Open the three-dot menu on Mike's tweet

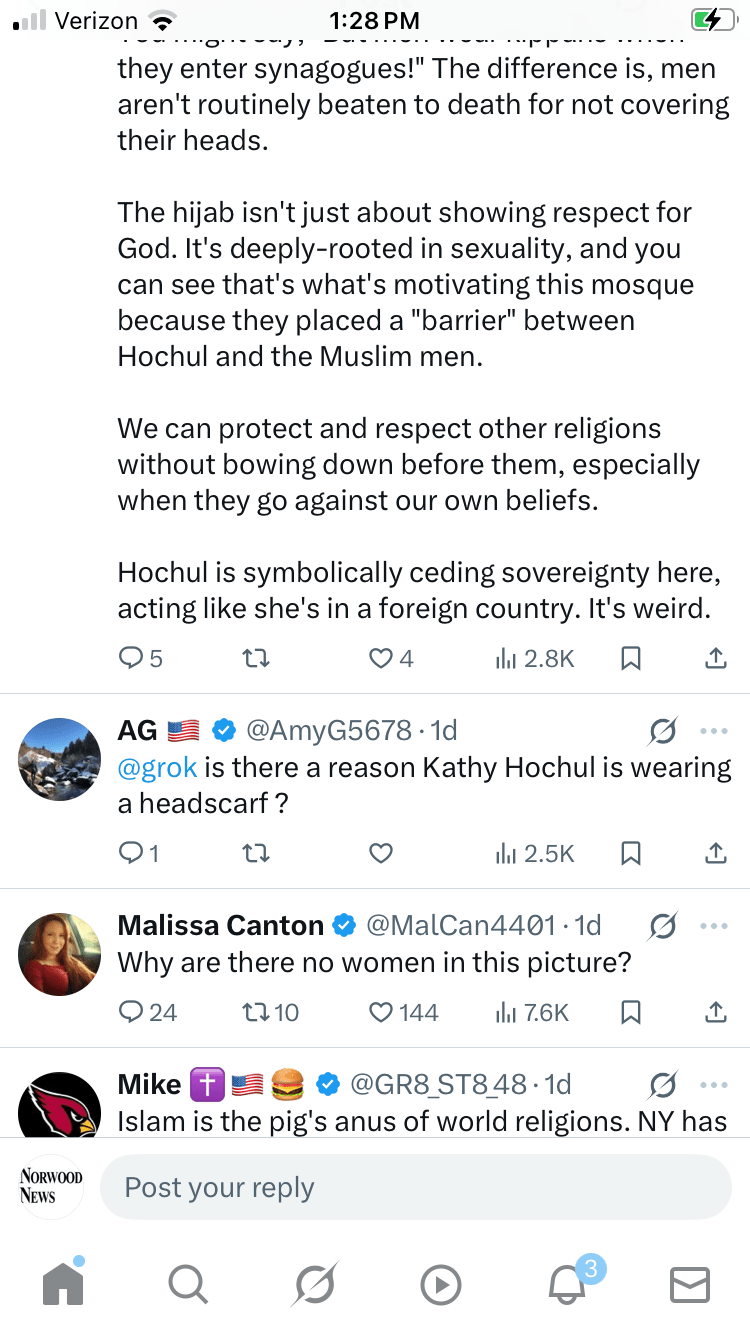click(x=714, y=1084)
